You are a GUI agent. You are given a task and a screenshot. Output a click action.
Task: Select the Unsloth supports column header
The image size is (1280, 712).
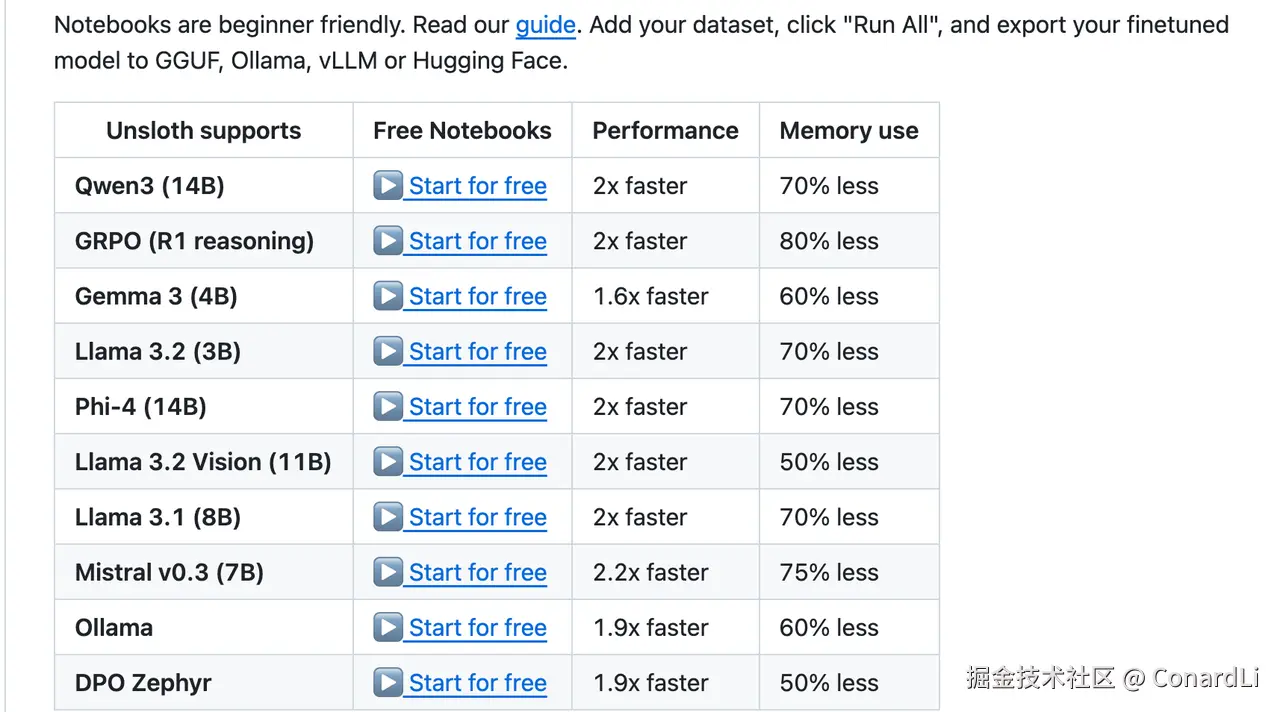[x=204, y=131]
